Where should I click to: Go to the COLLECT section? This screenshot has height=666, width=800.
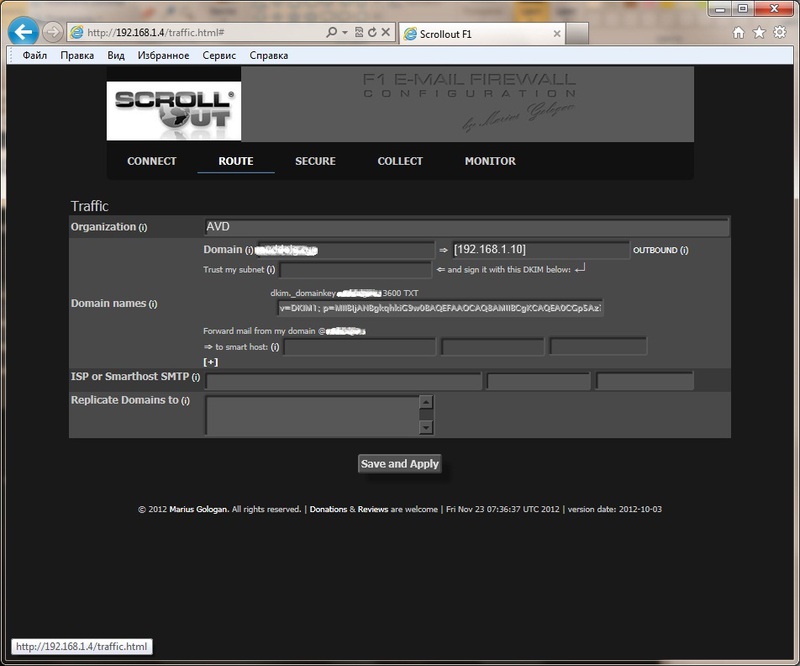tap(400, 161)
